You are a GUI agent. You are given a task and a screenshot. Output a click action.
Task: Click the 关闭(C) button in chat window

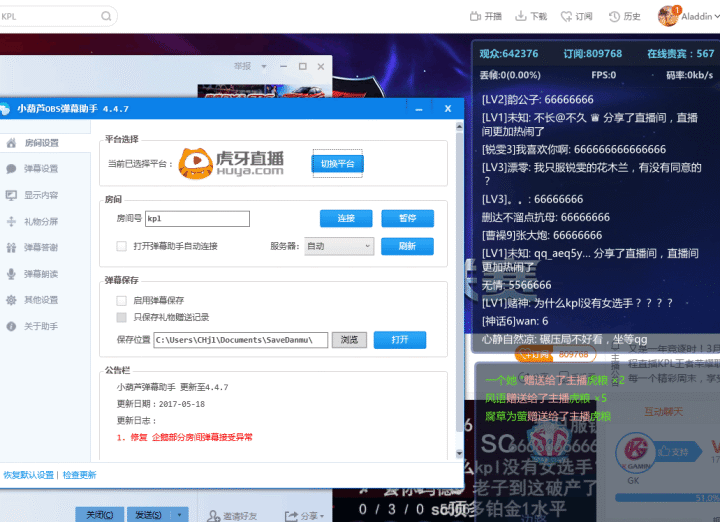(100, 515)
